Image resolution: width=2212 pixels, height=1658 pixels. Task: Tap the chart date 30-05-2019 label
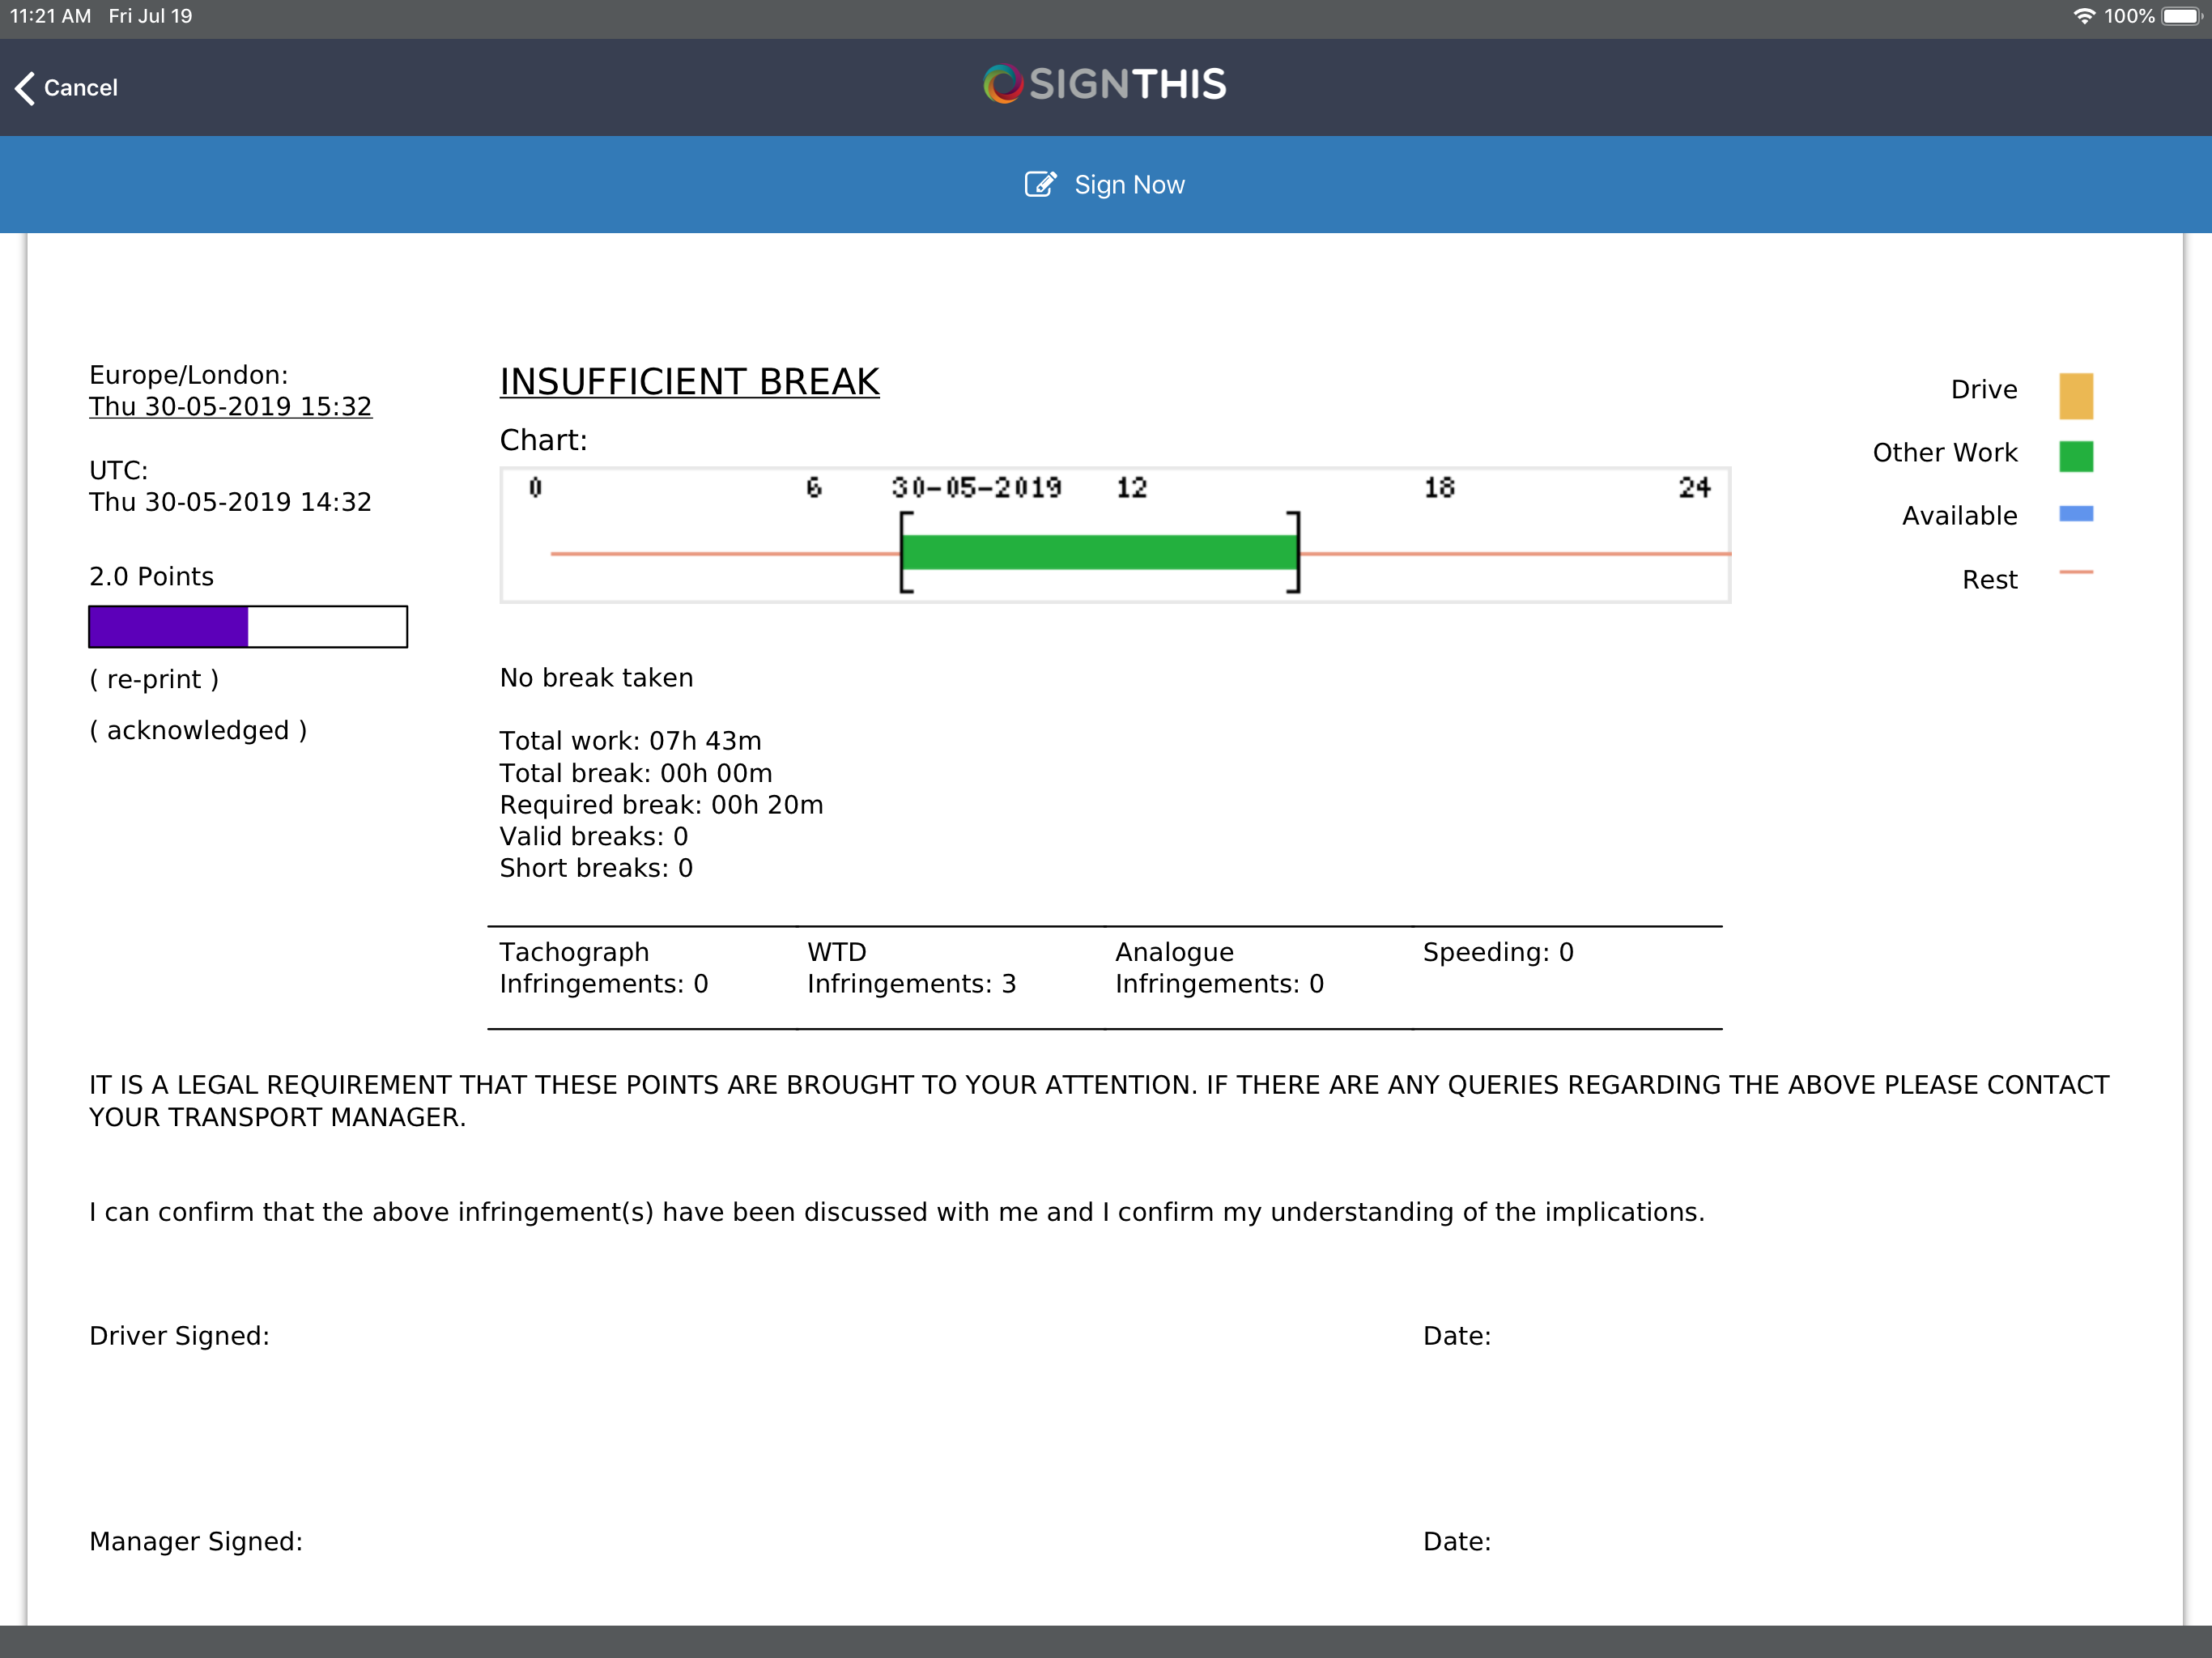(976, 488)
